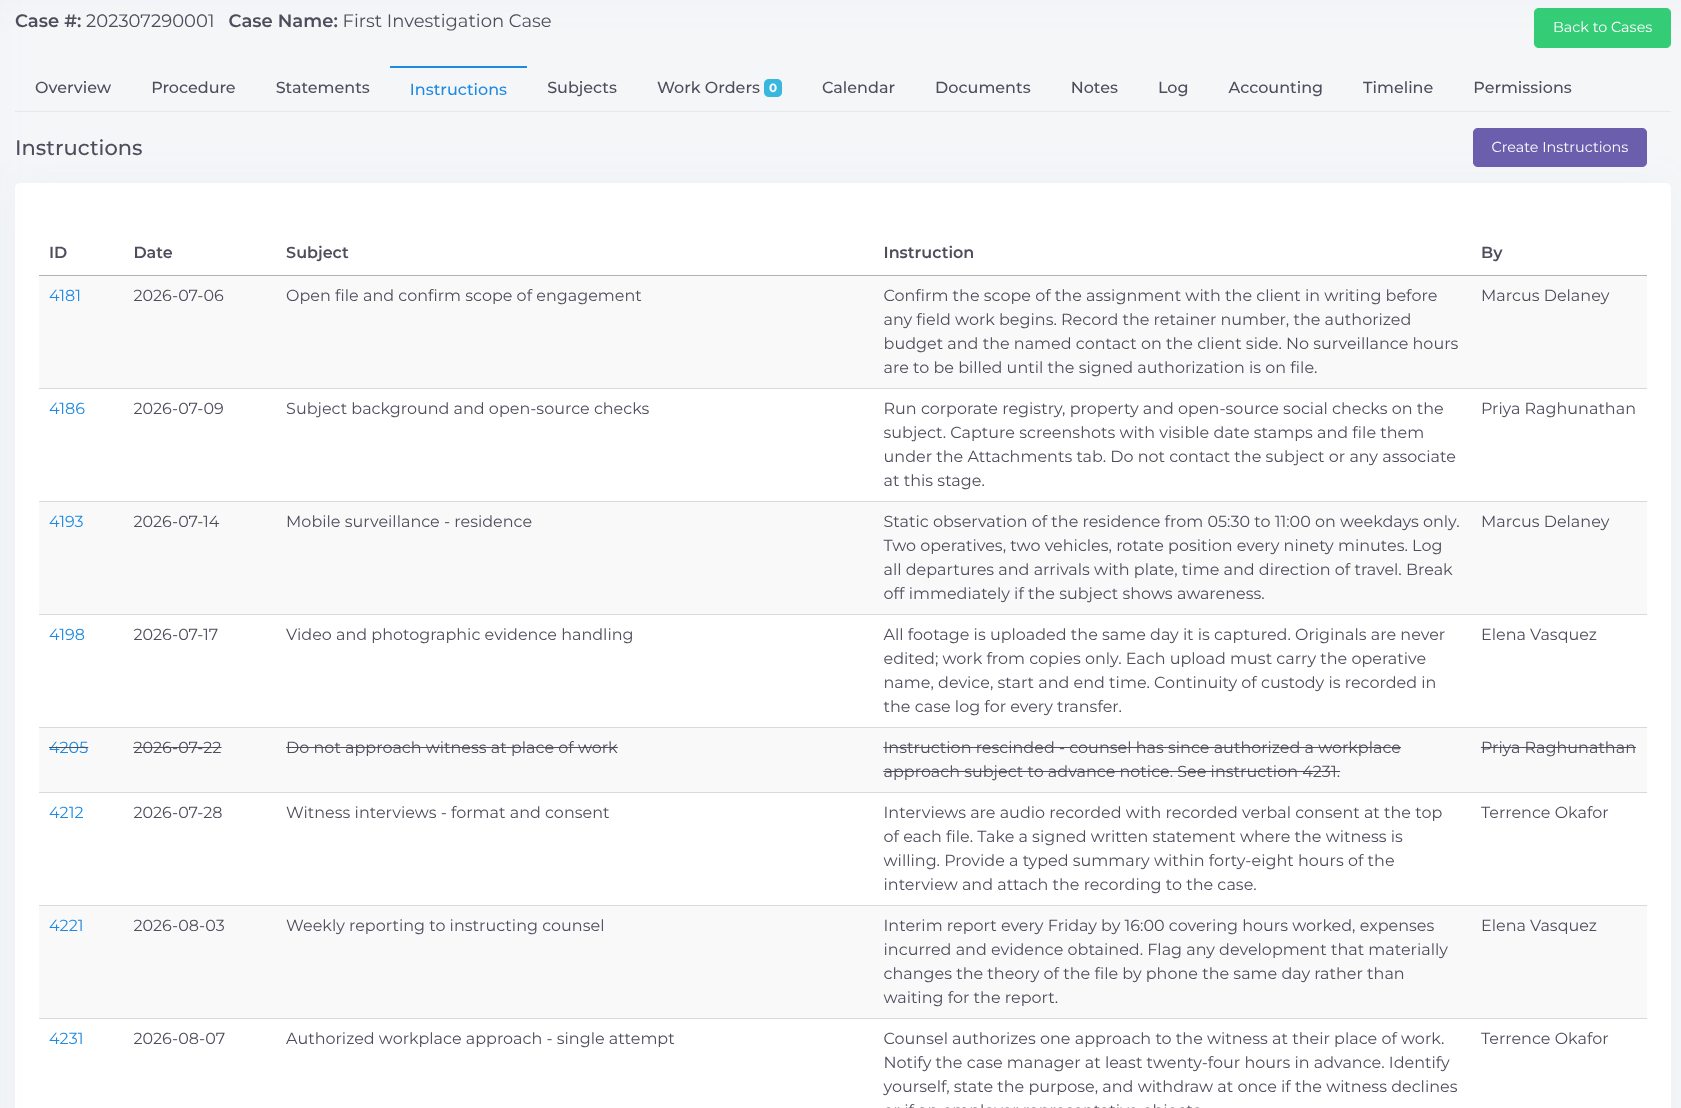Switch to the Calendar tab

click(858, 88)
